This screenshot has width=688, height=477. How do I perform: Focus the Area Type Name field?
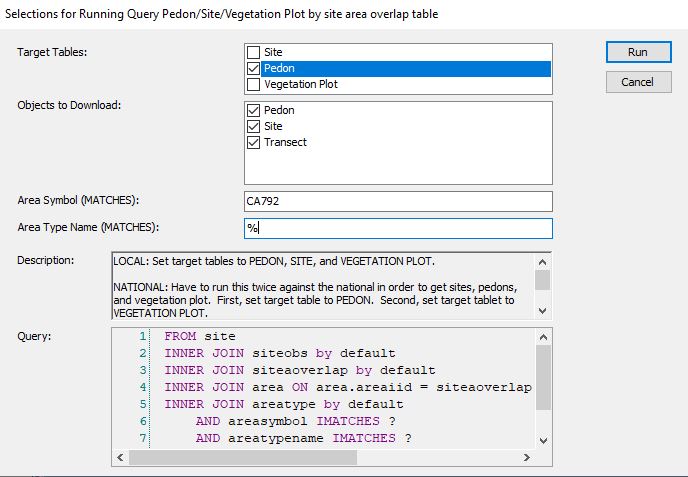pos(398,228)
